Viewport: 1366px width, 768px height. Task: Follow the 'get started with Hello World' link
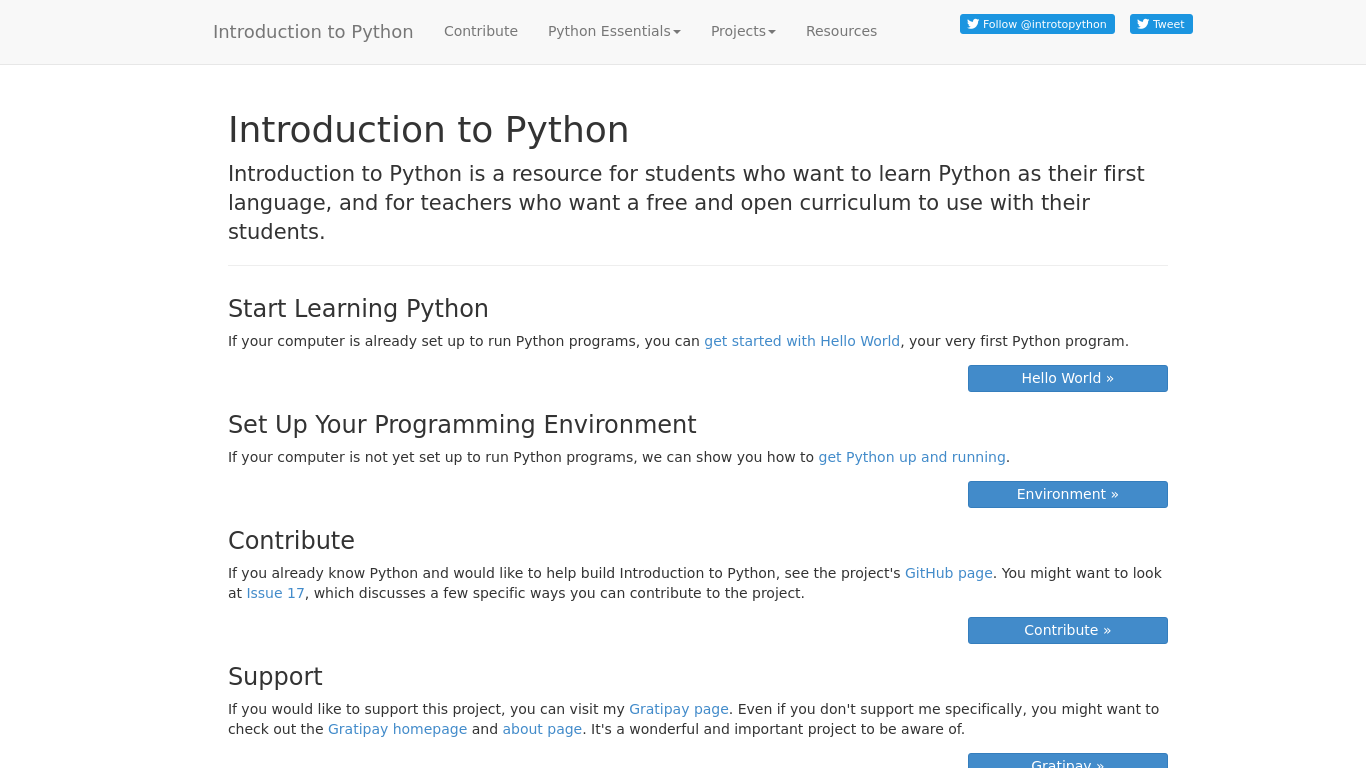(x=801, y=341)
